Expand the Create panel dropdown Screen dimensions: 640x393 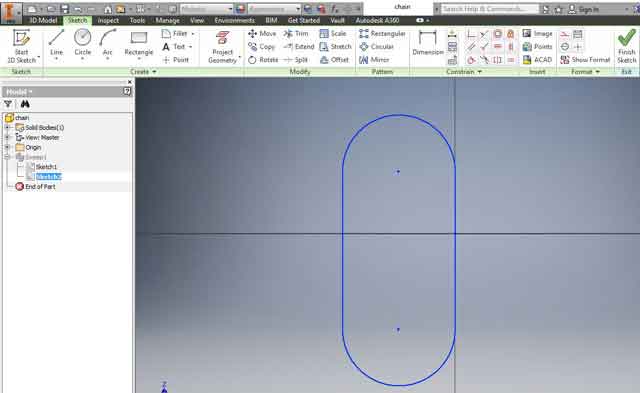tap(154, 72)
